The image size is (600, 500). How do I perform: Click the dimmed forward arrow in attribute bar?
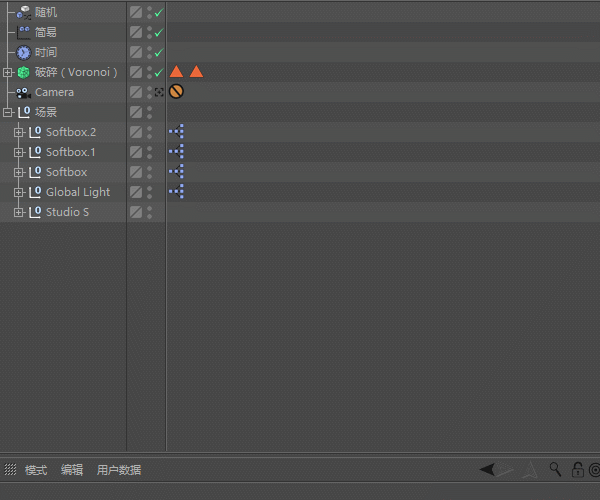[505, 470]
